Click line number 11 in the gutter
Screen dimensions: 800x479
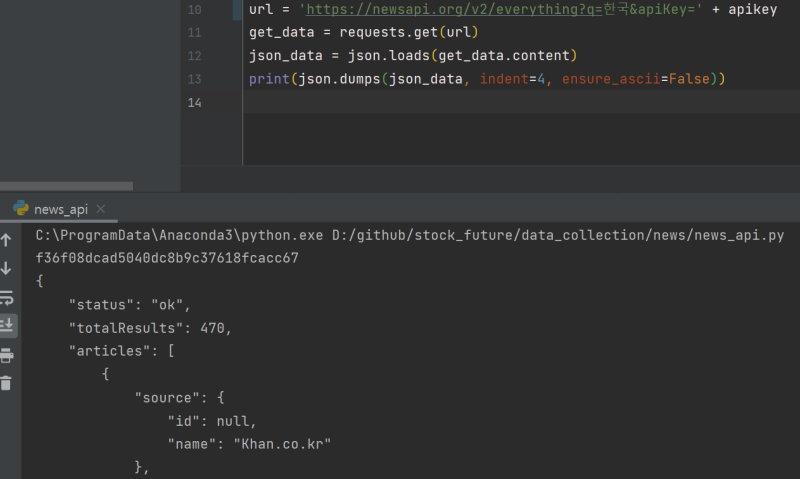[194, 33]
